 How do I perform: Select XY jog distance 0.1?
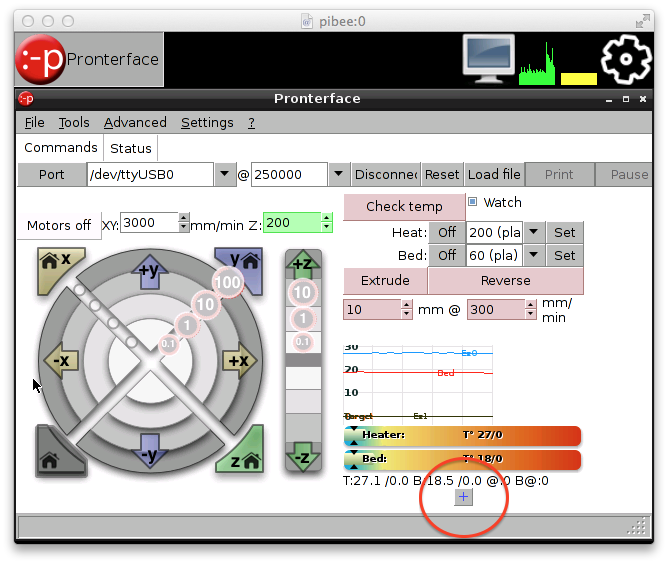click(168, 343)
